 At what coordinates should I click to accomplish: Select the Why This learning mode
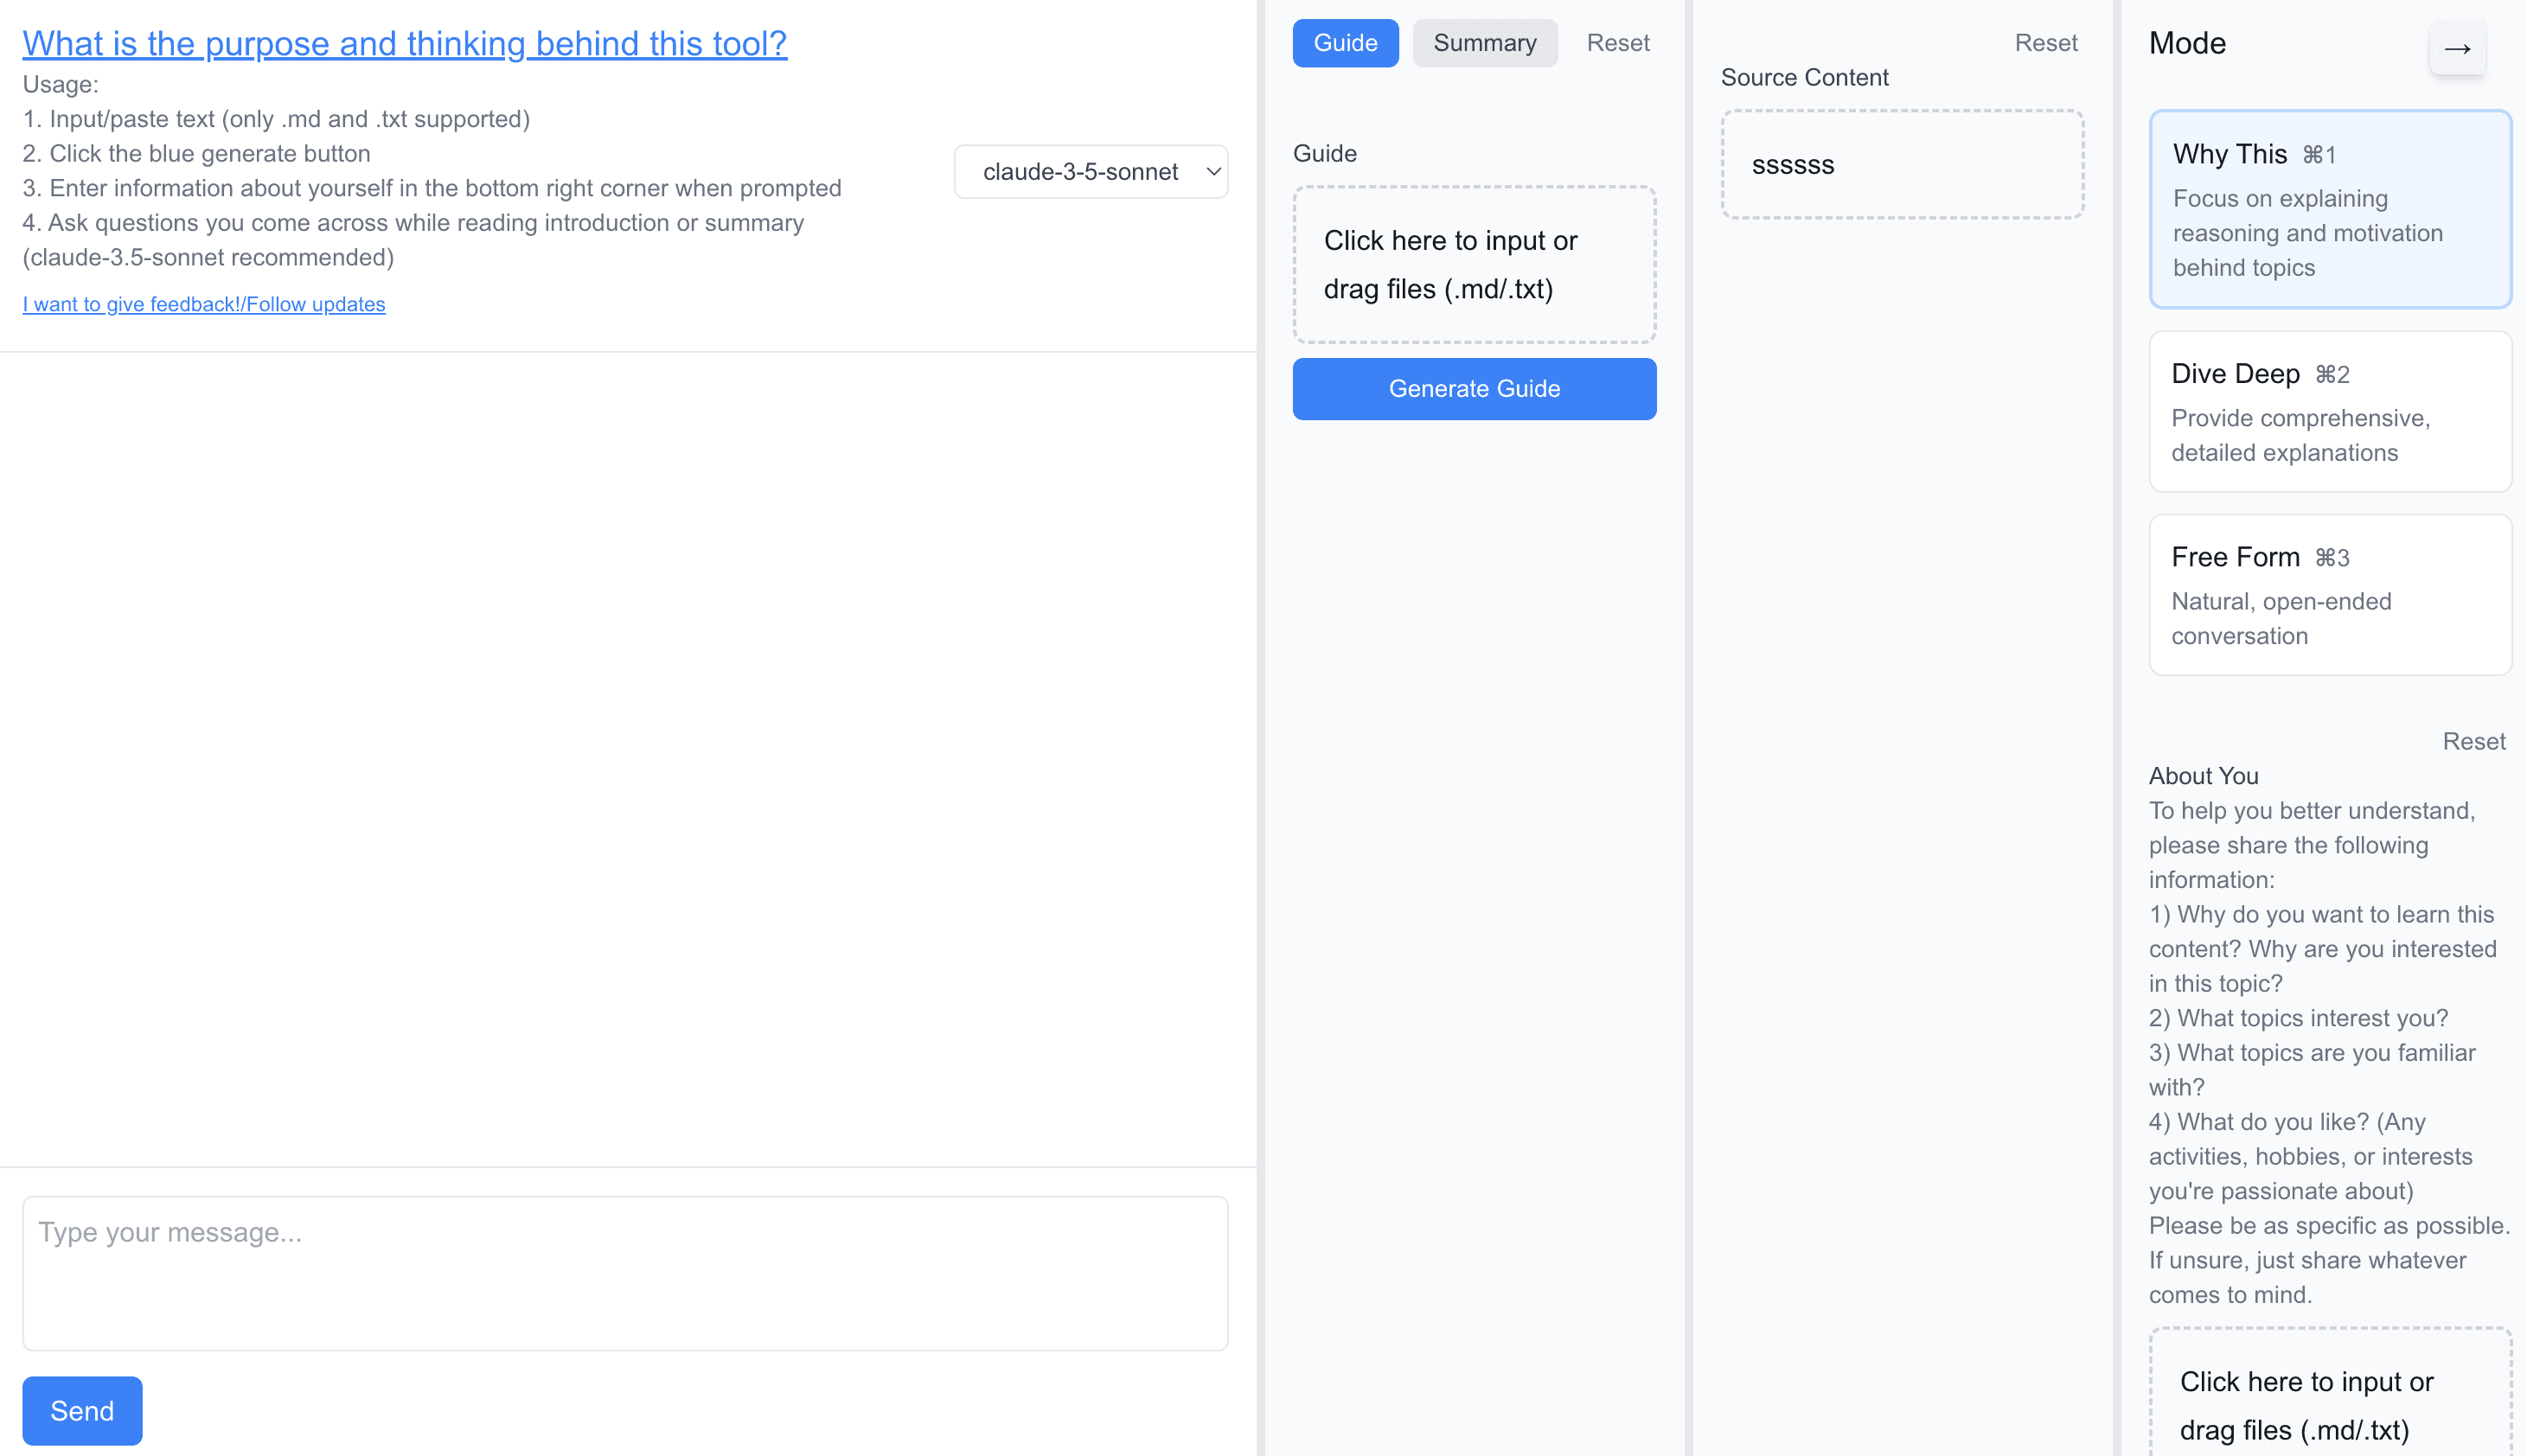pyautogui.click(x=2329, y=208)
